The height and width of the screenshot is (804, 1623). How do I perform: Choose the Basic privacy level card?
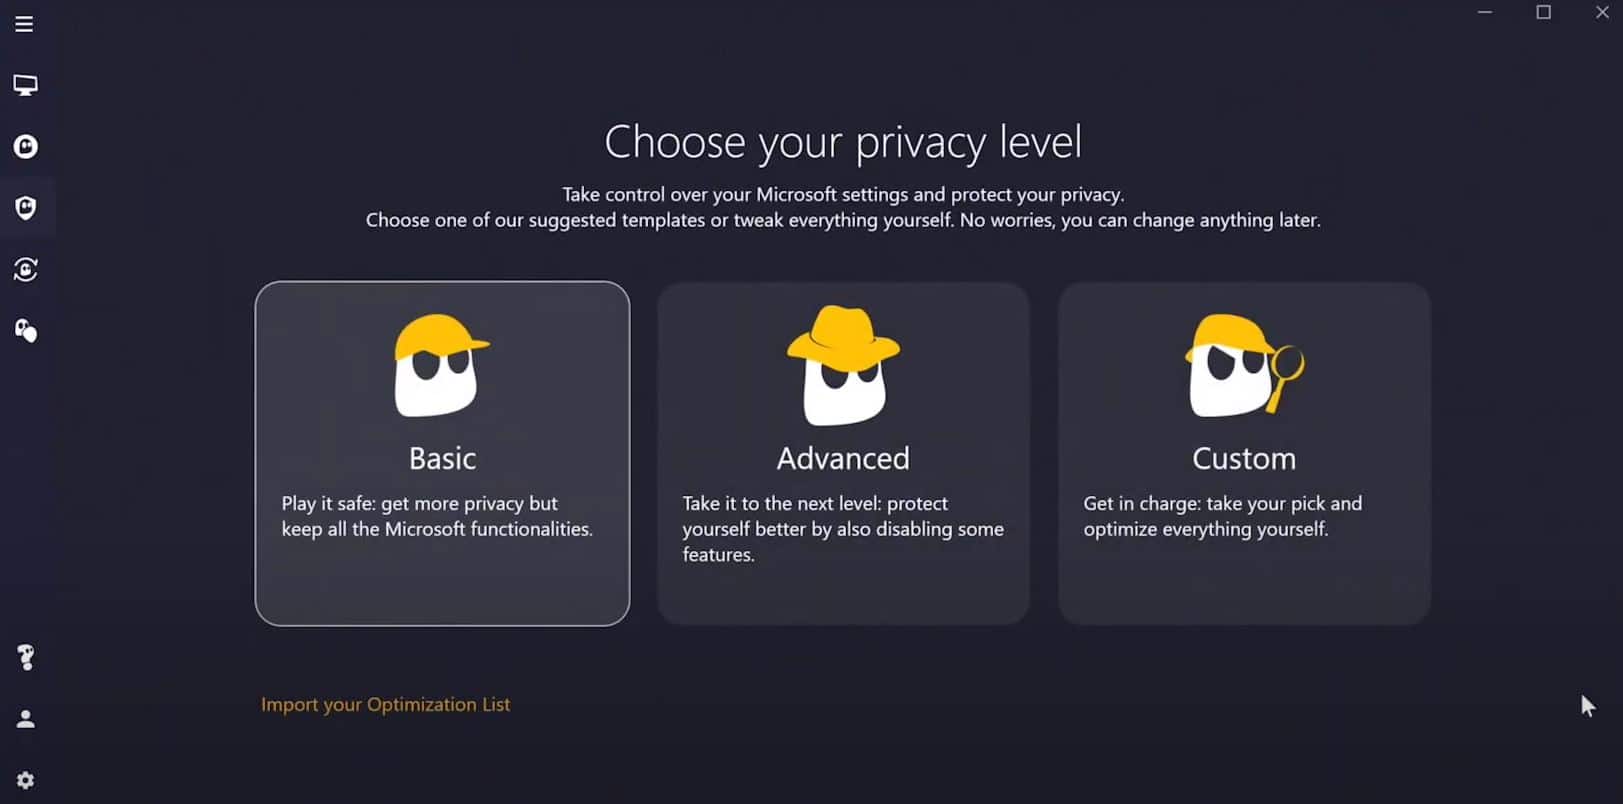pyautogui.click(x=442, y=453)
